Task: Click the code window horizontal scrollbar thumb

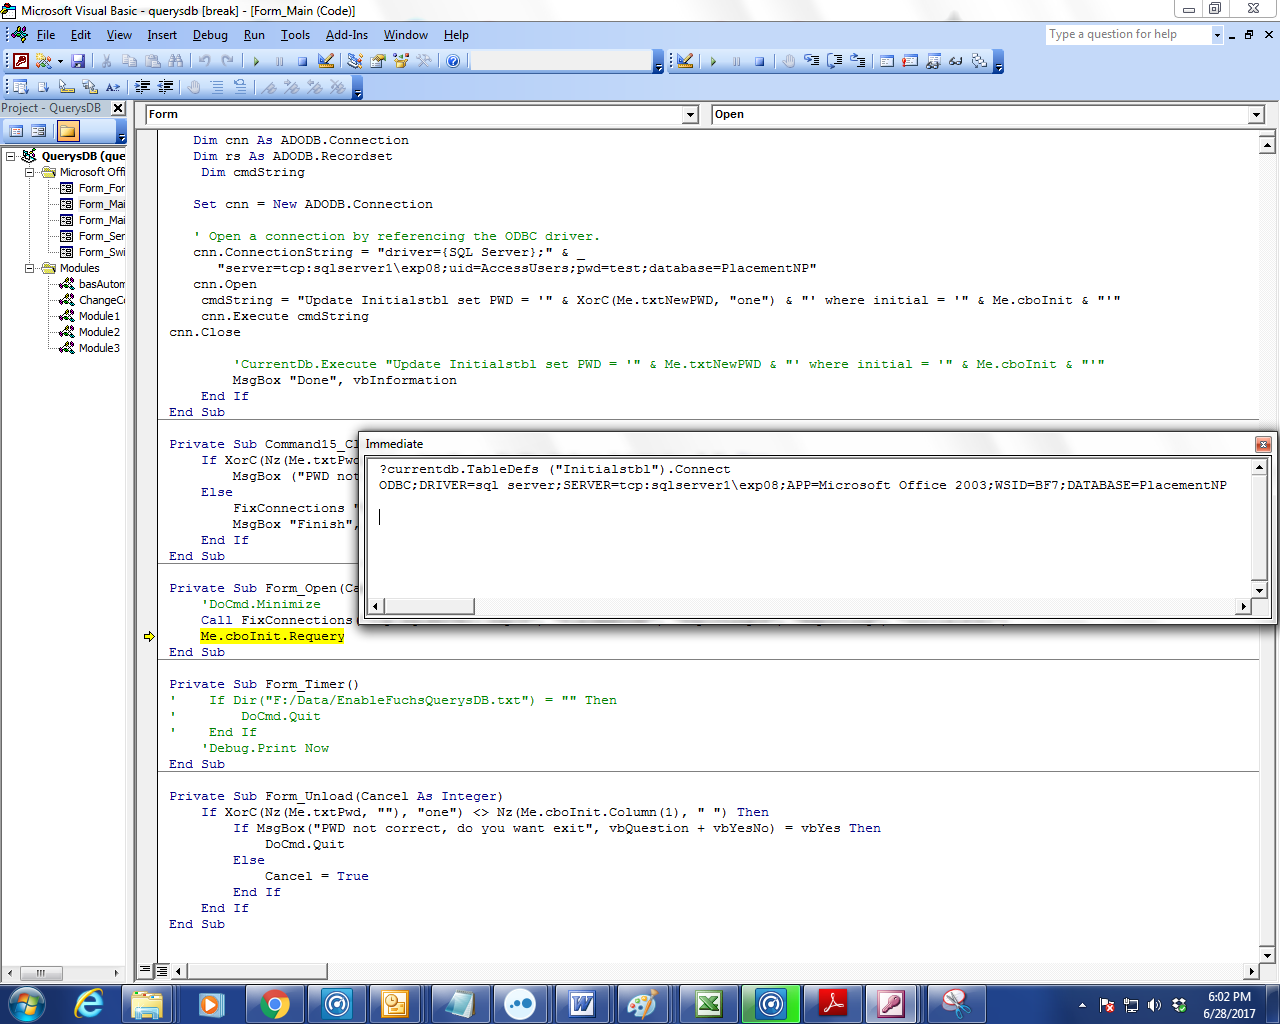Action: pyautogui.click(x=257, y=970)
